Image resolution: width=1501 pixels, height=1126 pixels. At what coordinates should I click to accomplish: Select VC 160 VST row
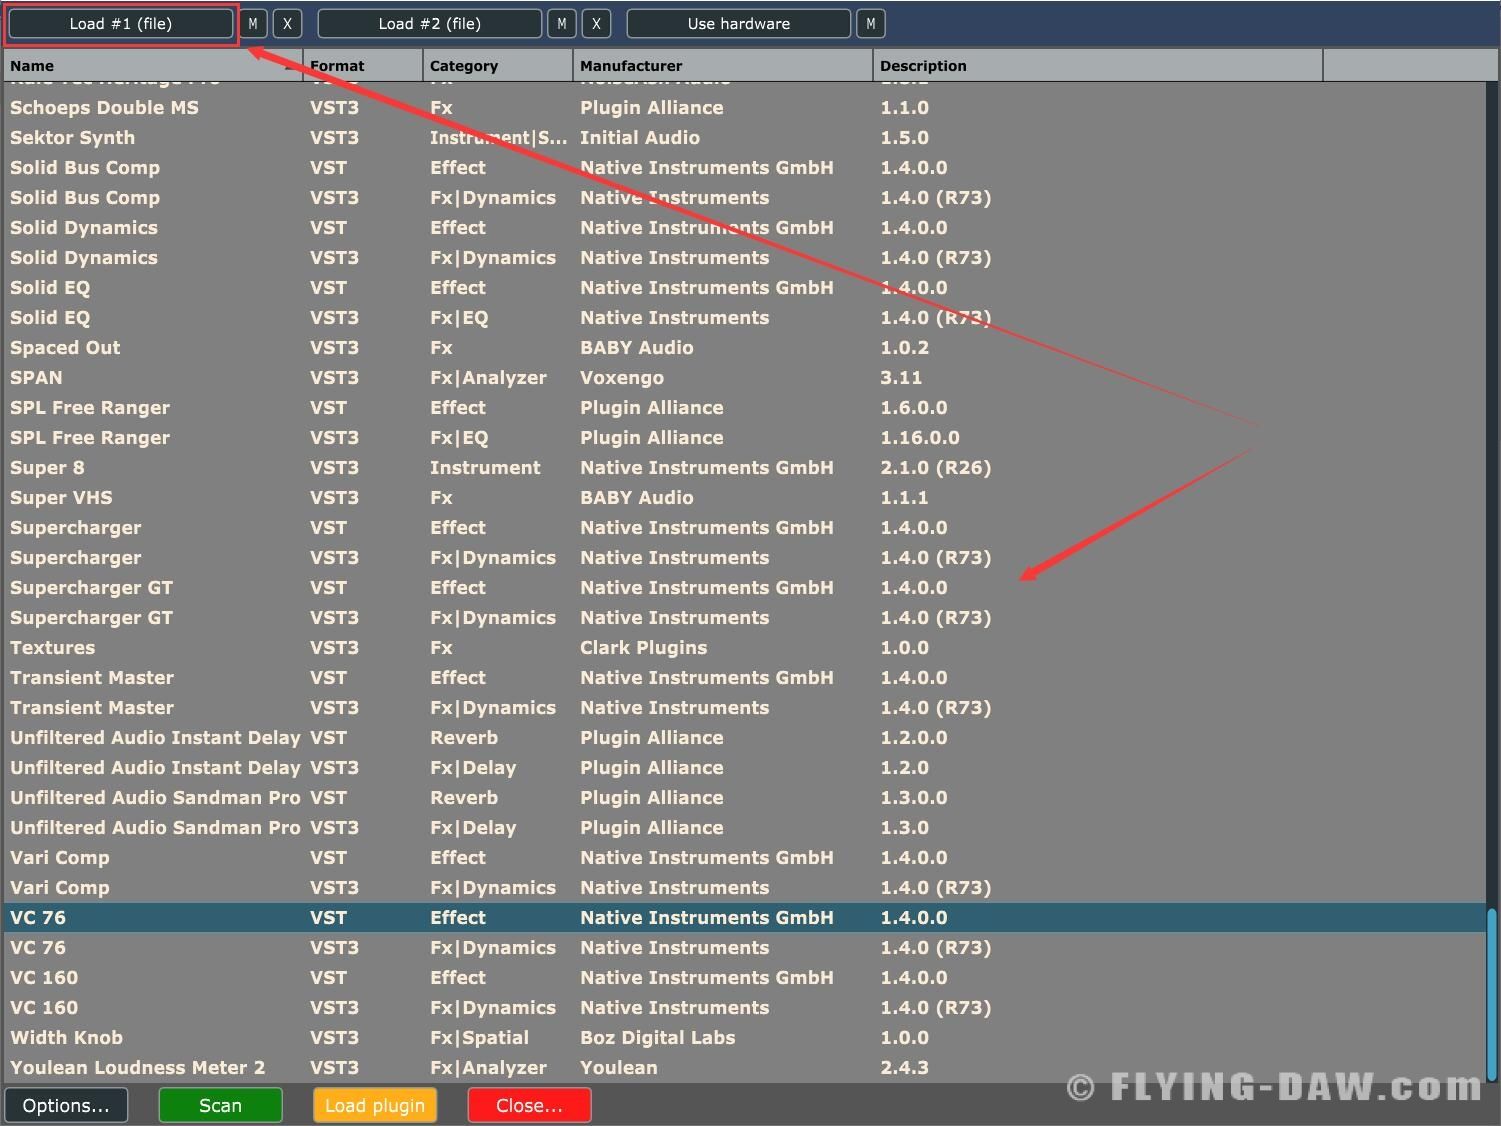click(x=744, y=978)
